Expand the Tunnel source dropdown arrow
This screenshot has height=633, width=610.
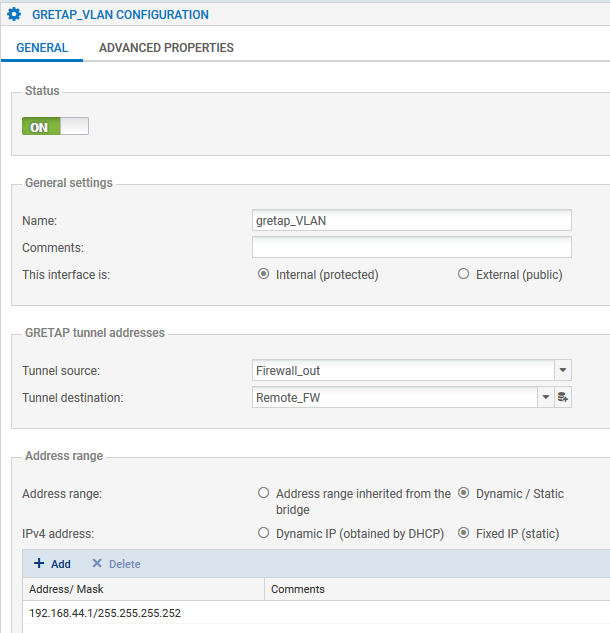point(563,371)
